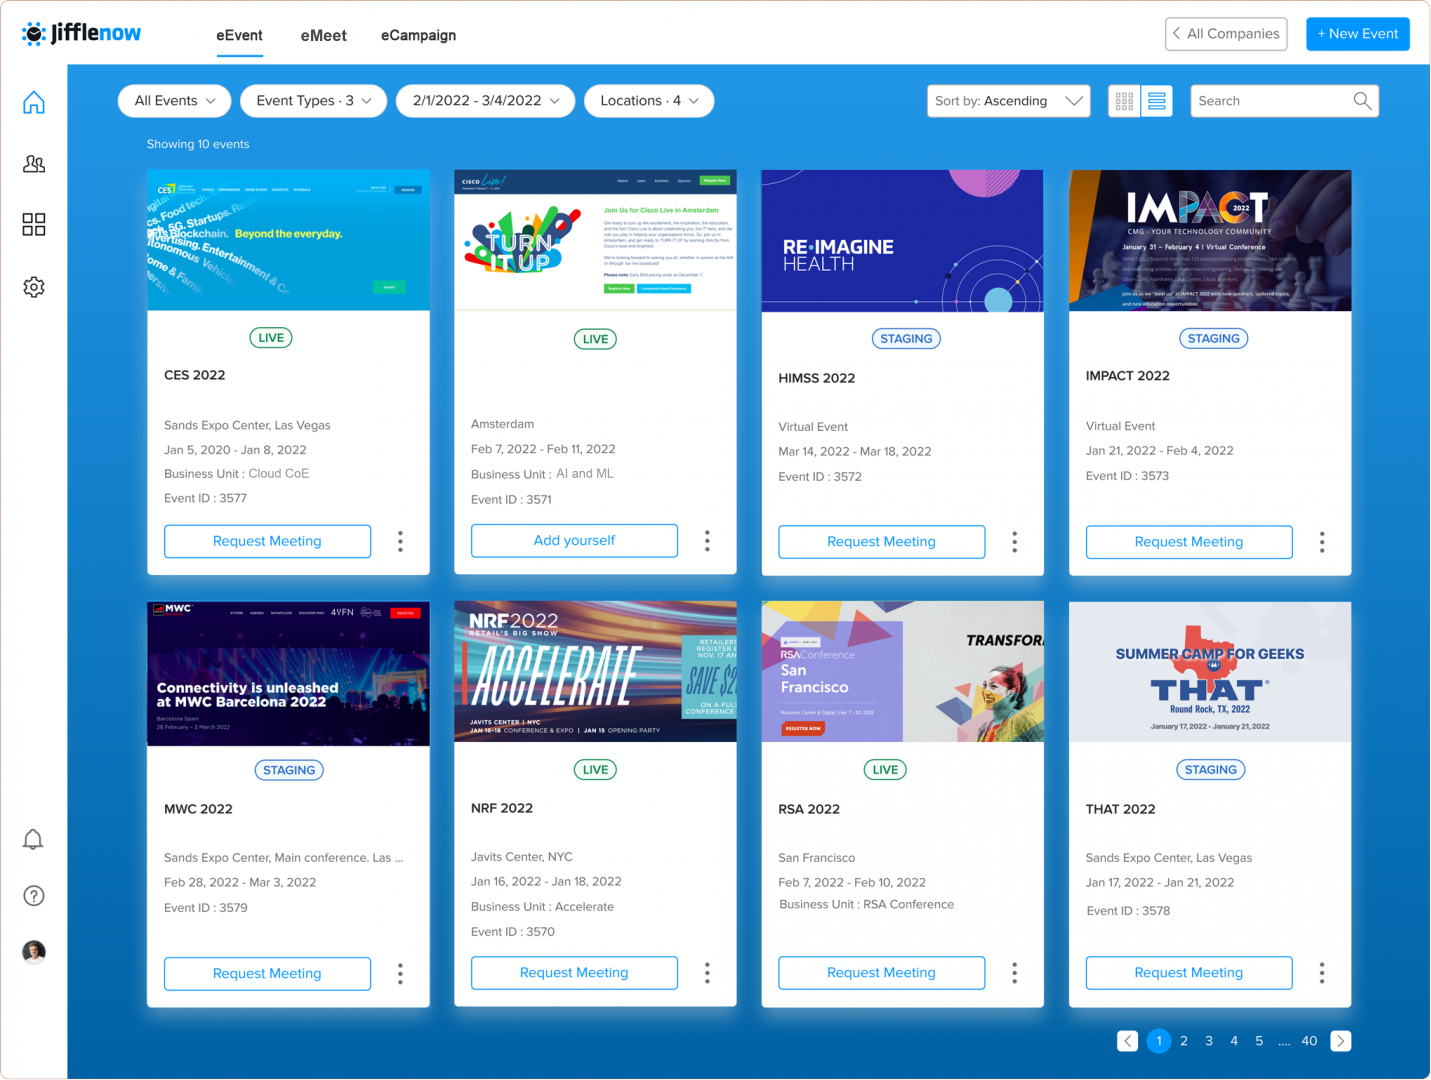Open the Settings gear in sidebar
The height and width of the screenshot is (1080, 1431).
click(x=34, y=287)
